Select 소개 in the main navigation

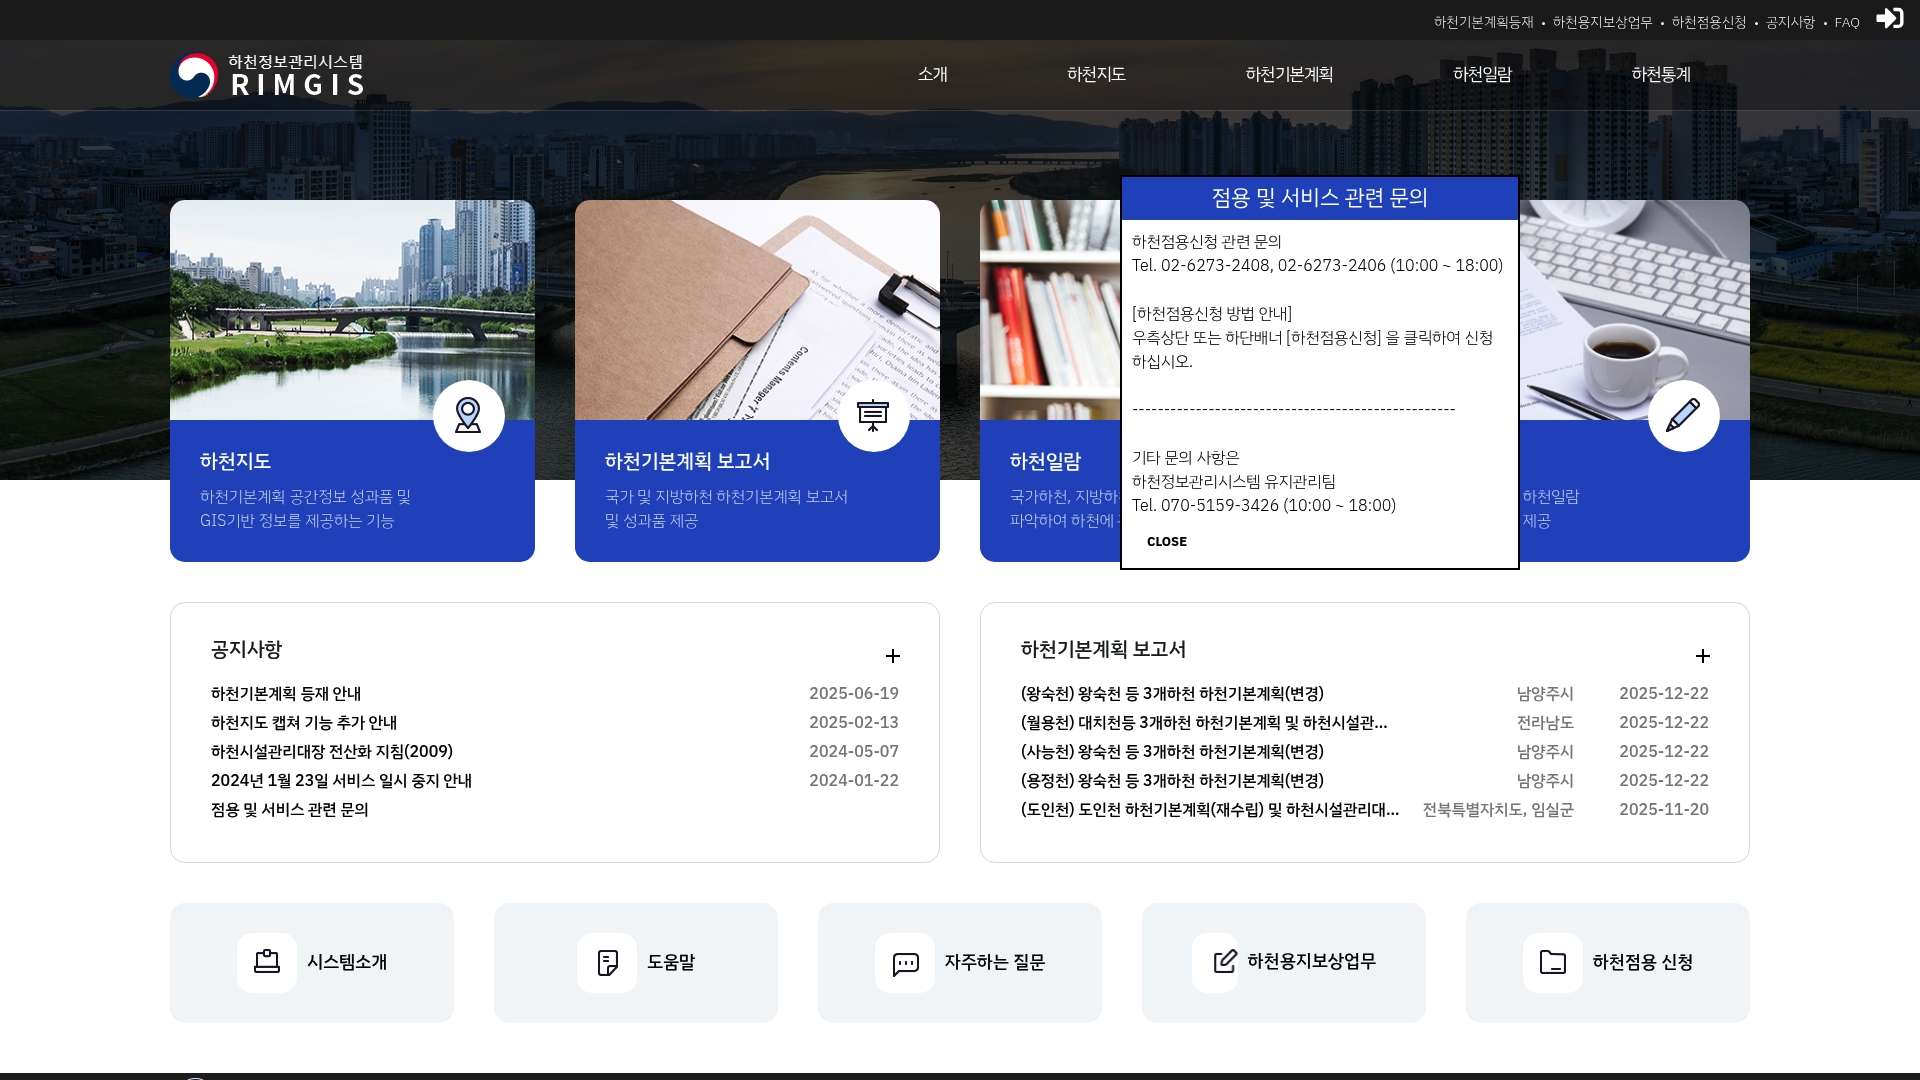tap(931, 74)
